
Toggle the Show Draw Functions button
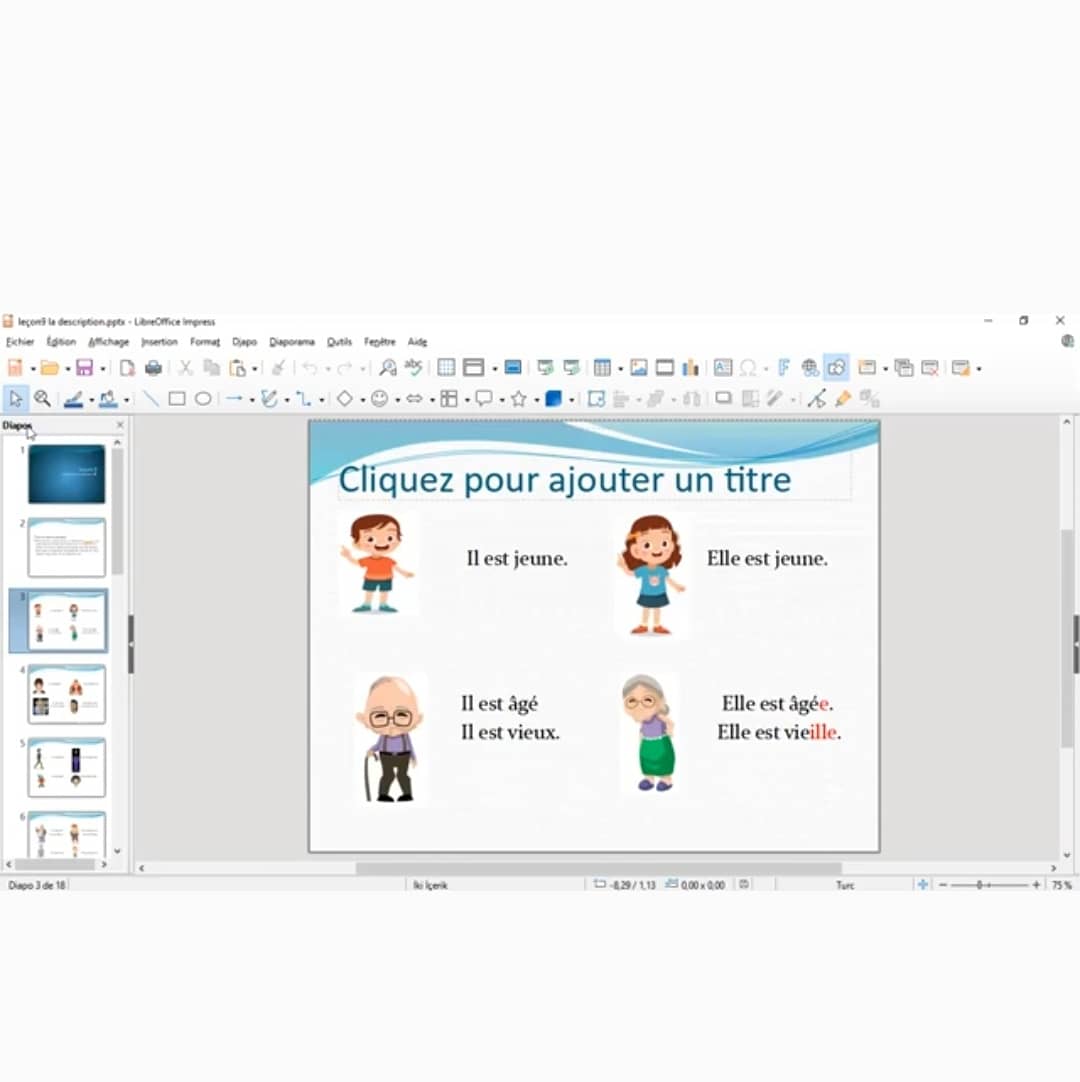coord(836,368)
